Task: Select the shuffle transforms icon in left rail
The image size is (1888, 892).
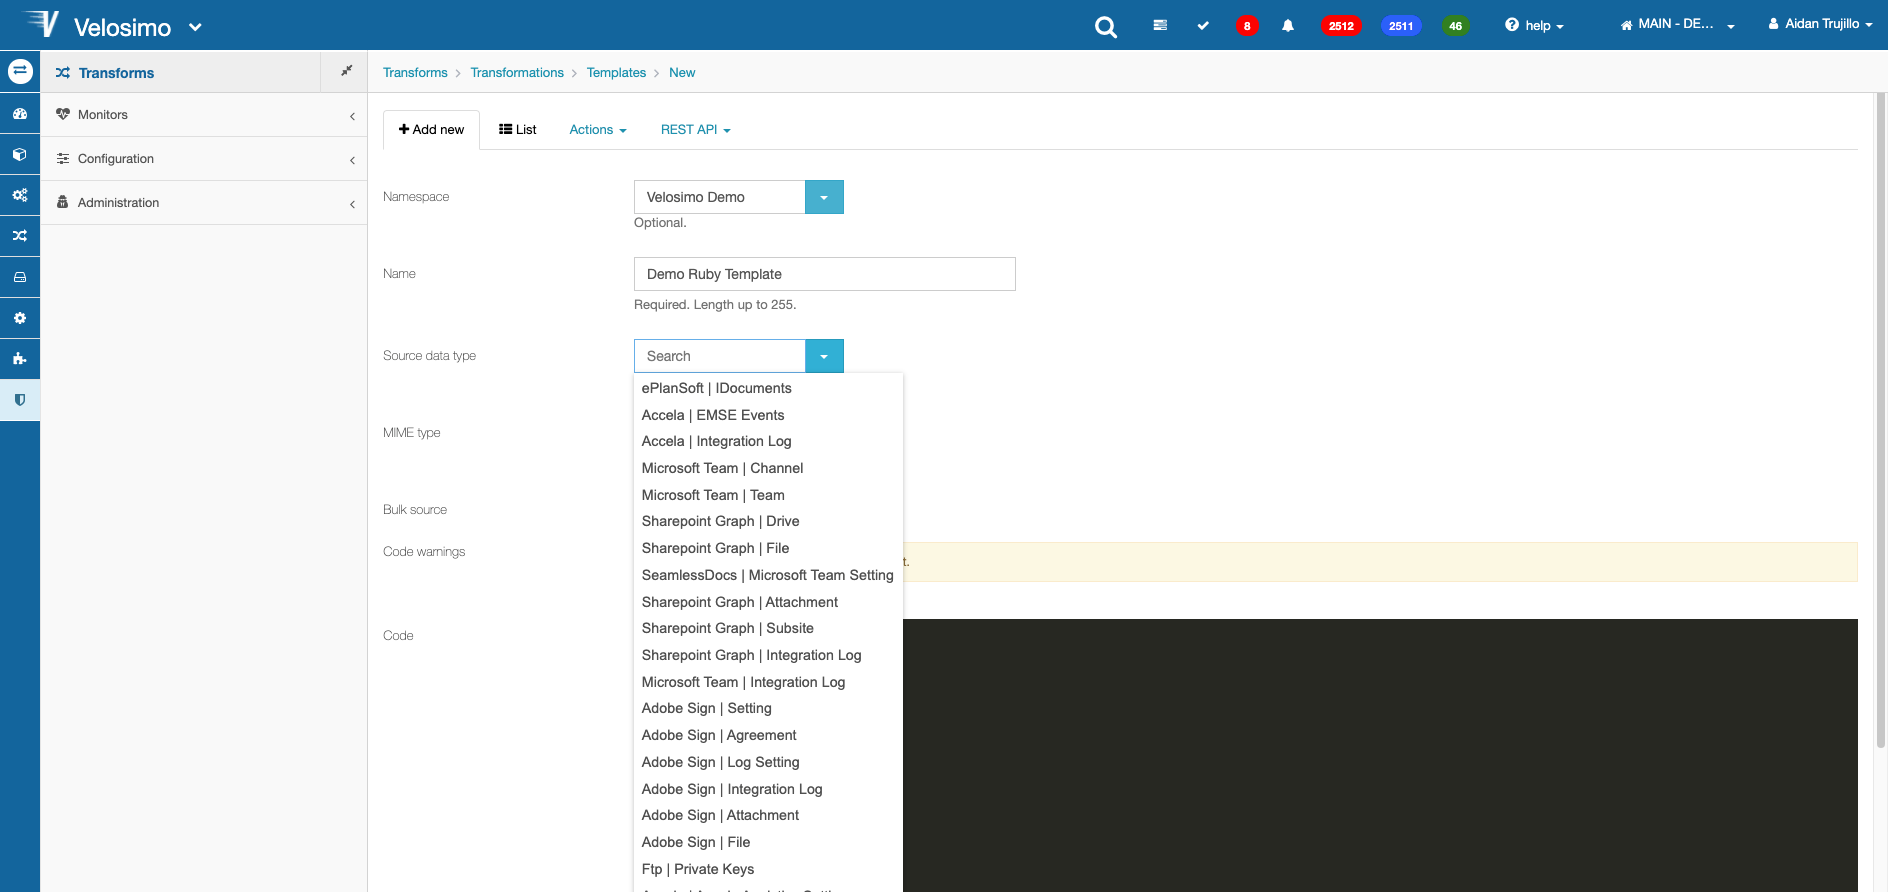Action: point(20,236)
